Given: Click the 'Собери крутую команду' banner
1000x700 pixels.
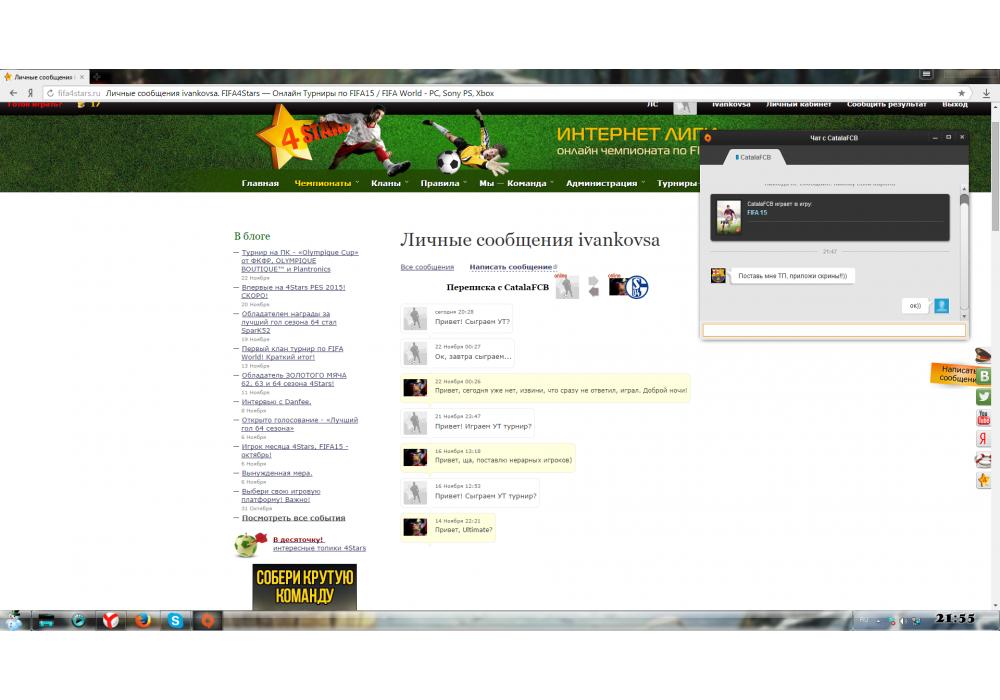Looking at the screenshot, I should 304,587.
